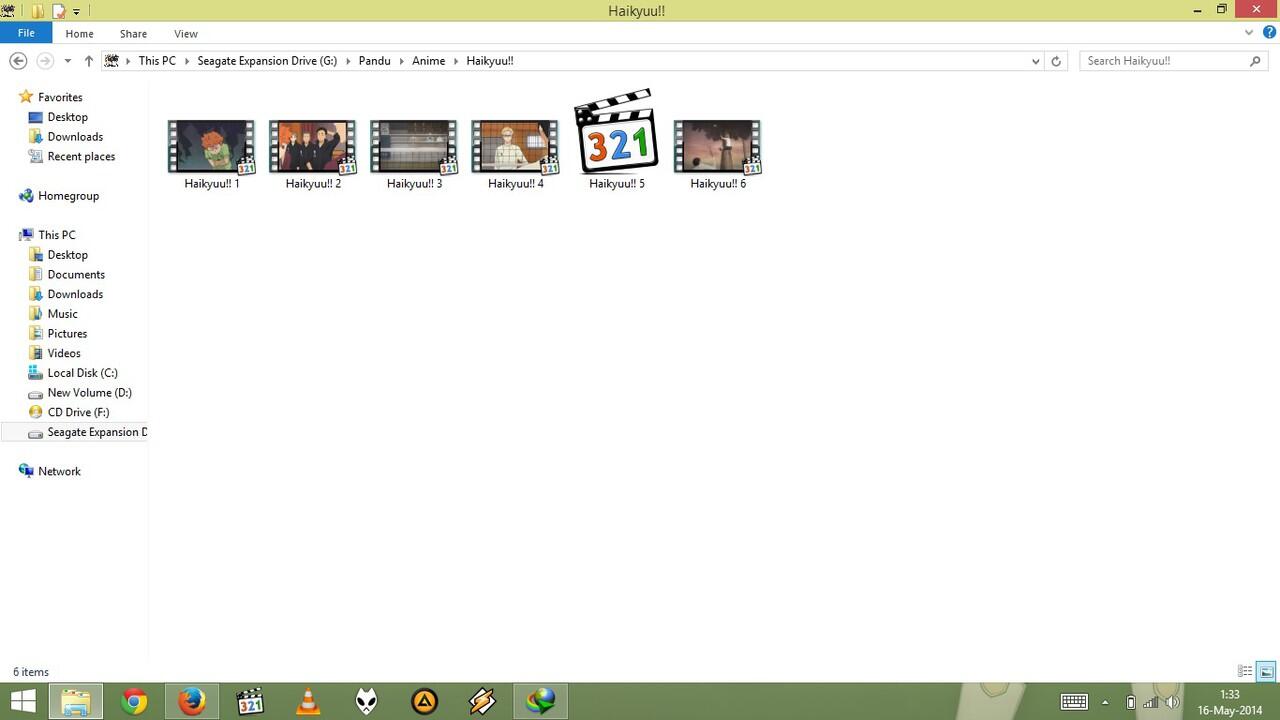Select the Haikyuu!! 3 video file

click(414, 154)
